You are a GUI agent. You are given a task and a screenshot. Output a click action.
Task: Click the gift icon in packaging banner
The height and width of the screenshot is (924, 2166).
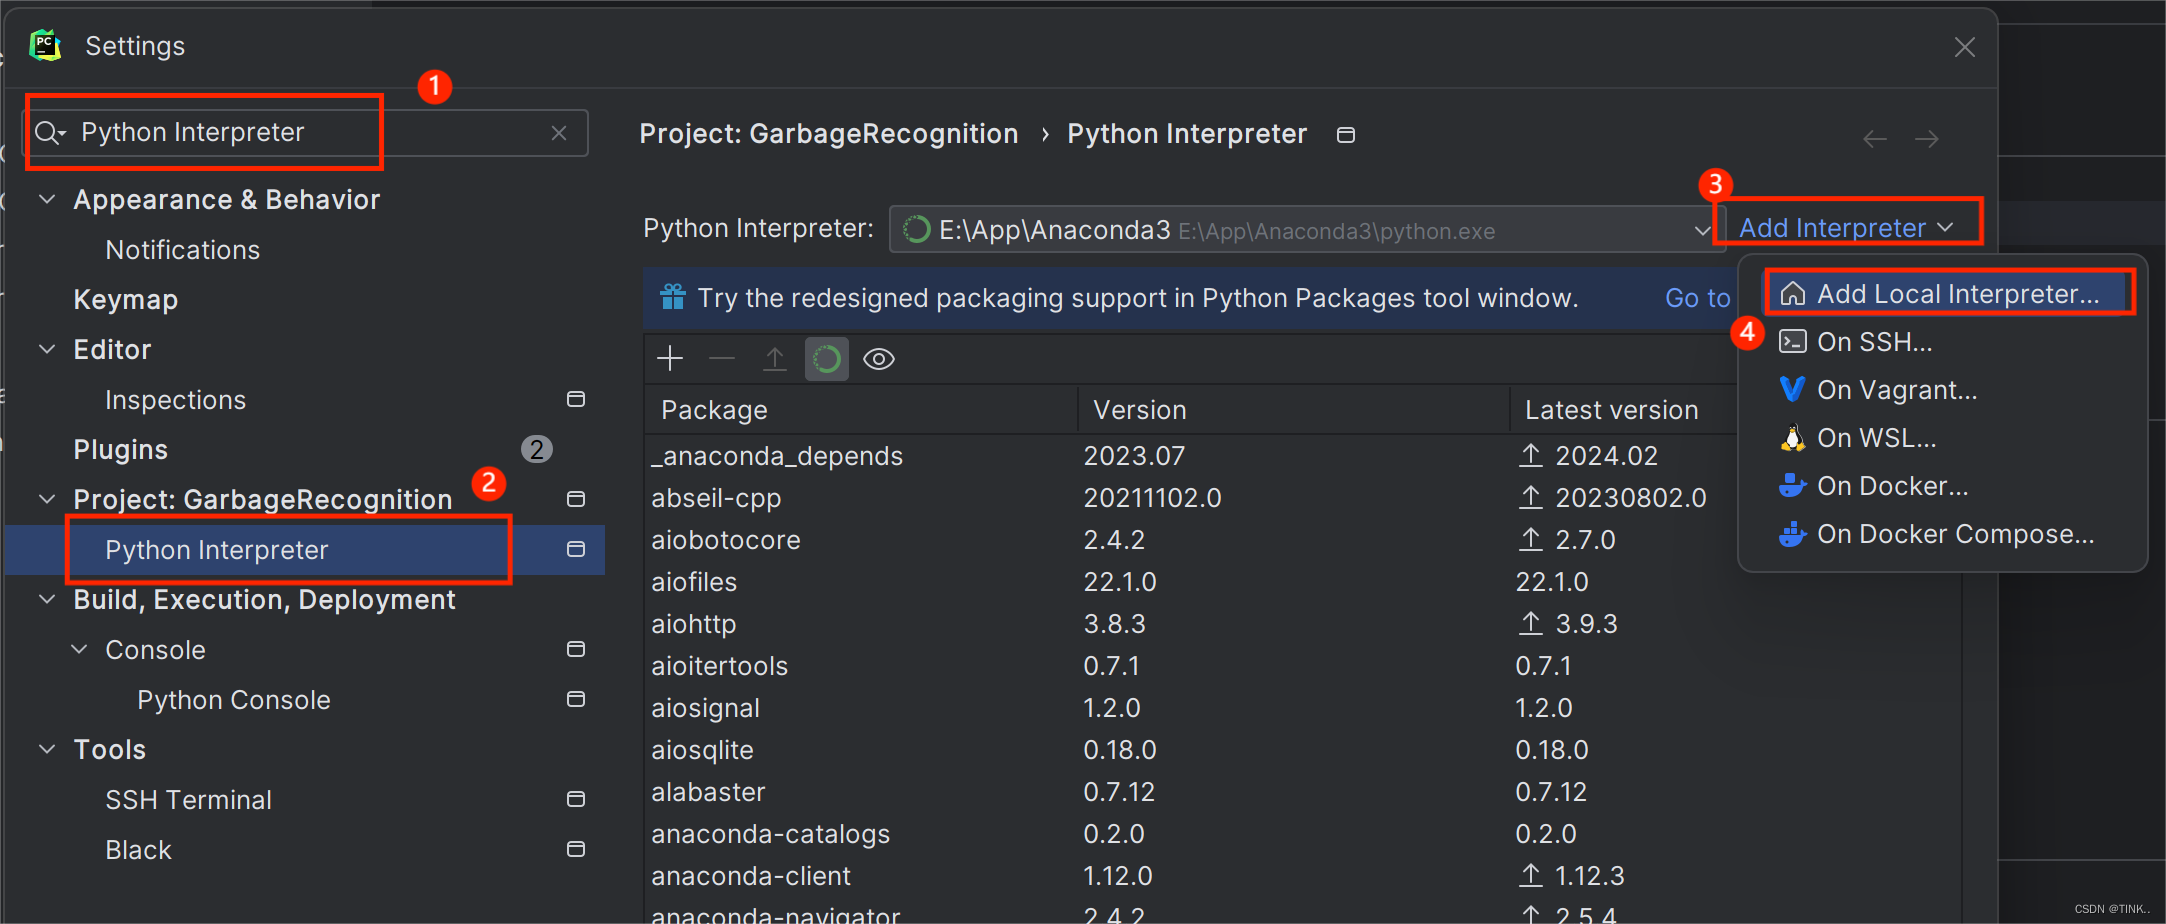pos(671,297)
